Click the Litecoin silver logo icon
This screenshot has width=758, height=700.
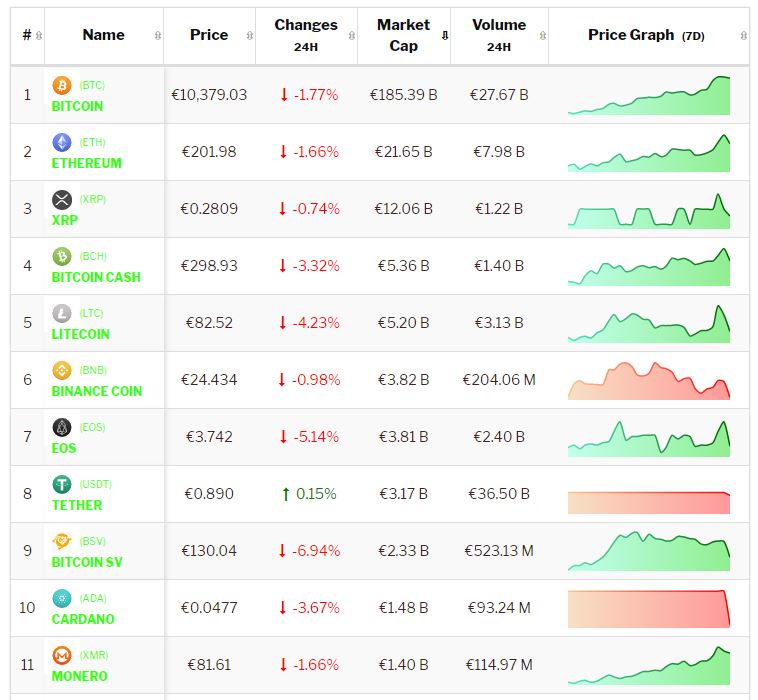(x=62, y=314)
